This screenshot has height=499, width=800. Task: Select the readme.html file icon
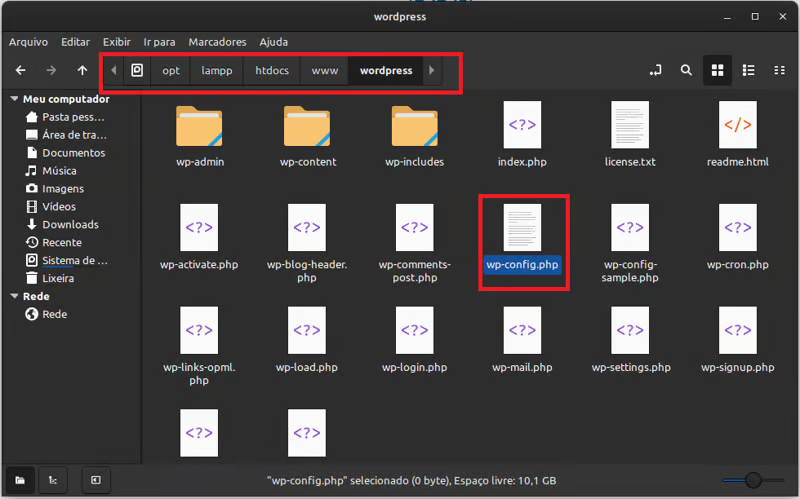738,125
